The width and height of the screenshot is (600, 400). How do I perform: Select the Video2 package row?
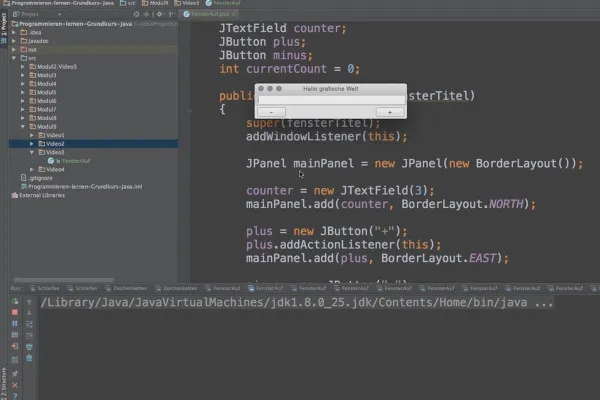pyautogui.click(x=93, y=144)
